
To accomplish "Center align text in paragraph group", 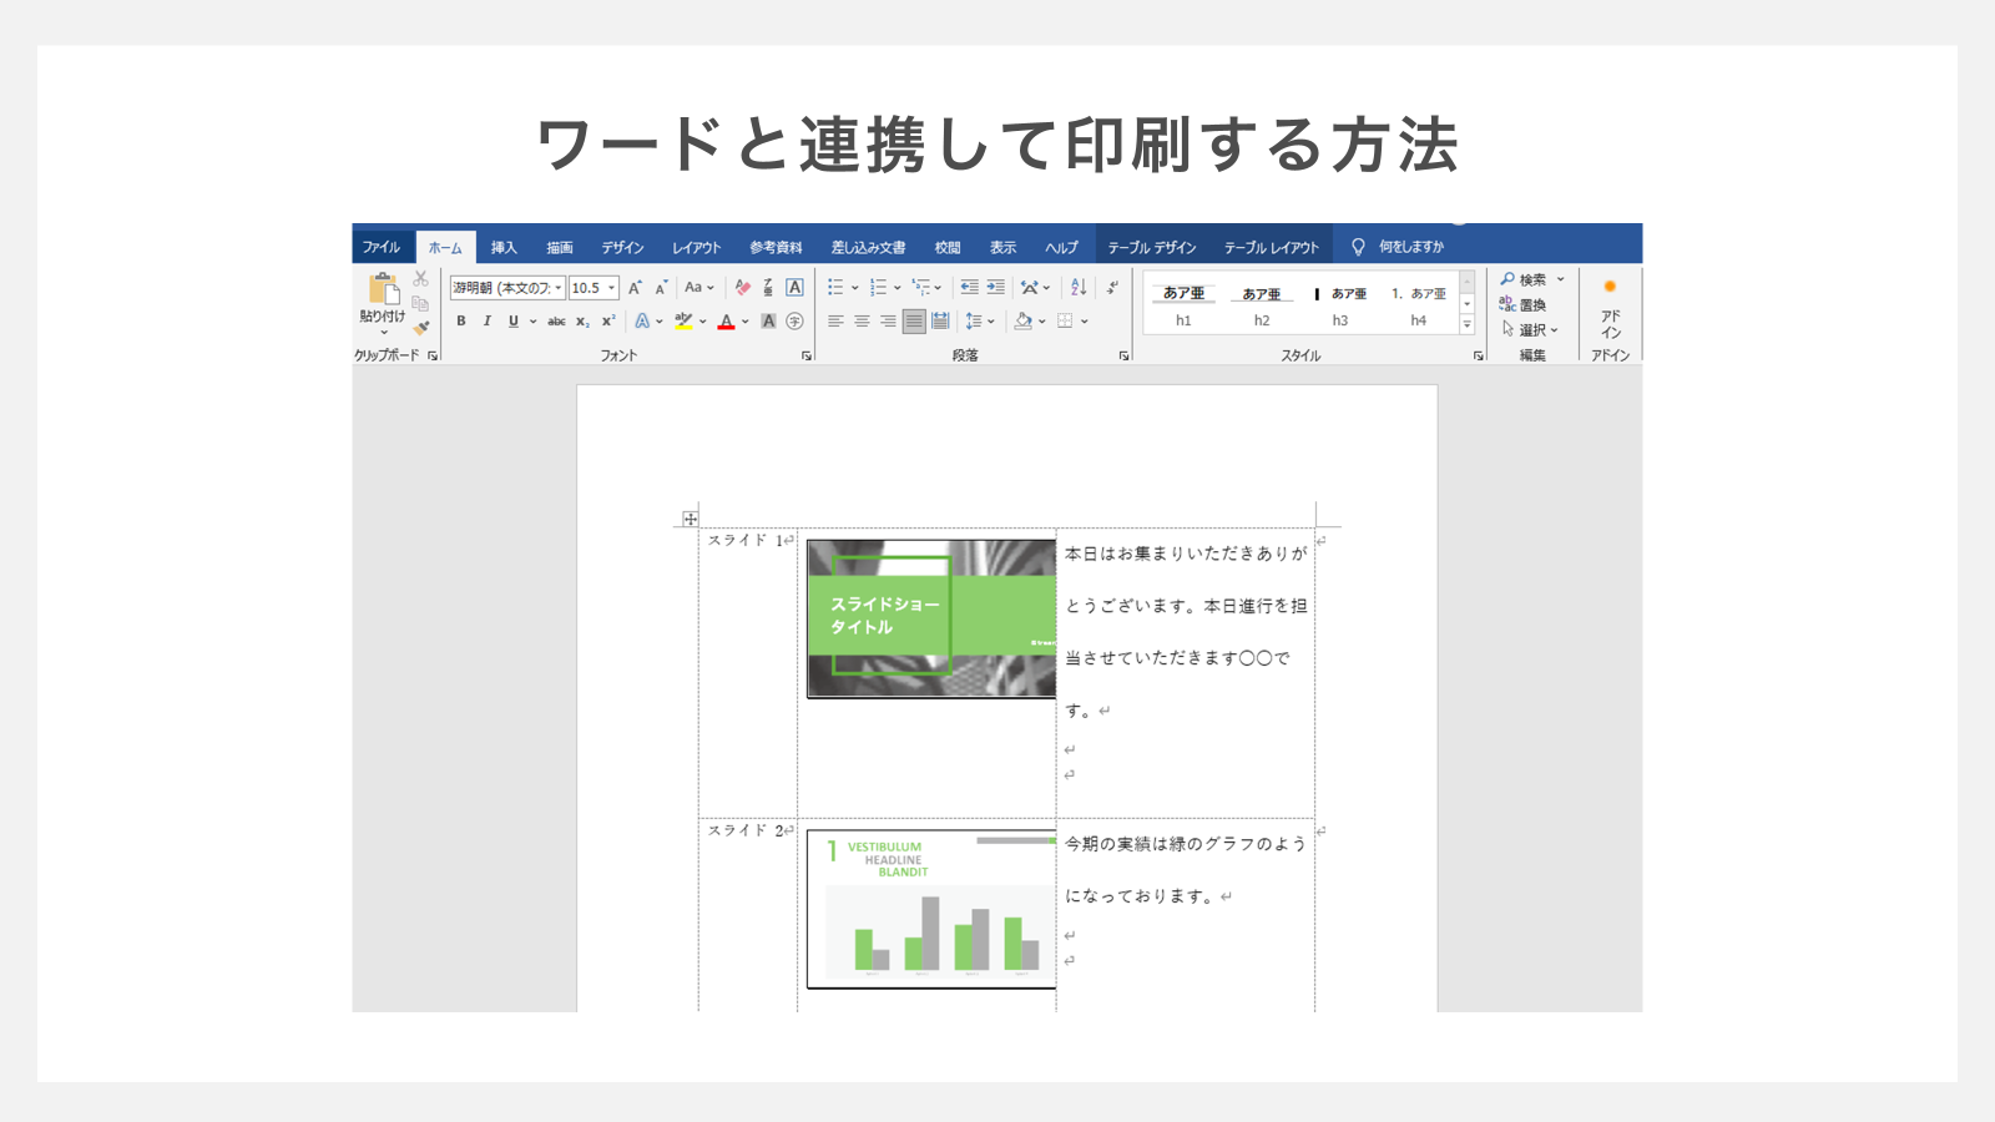I will 861,322.
